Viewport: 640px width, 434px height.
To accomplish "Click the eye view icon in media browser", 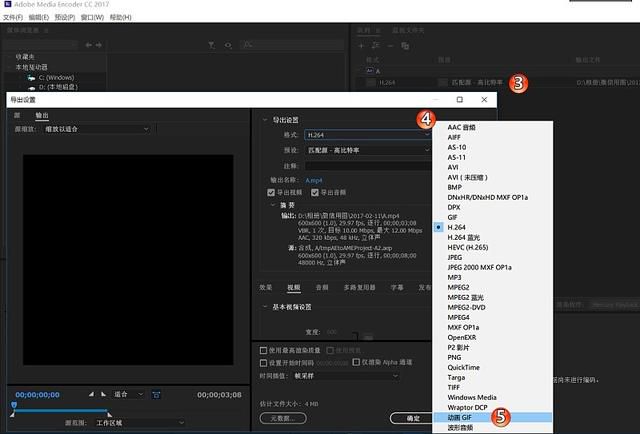I will pyautogui.click(x=228, y=45).
